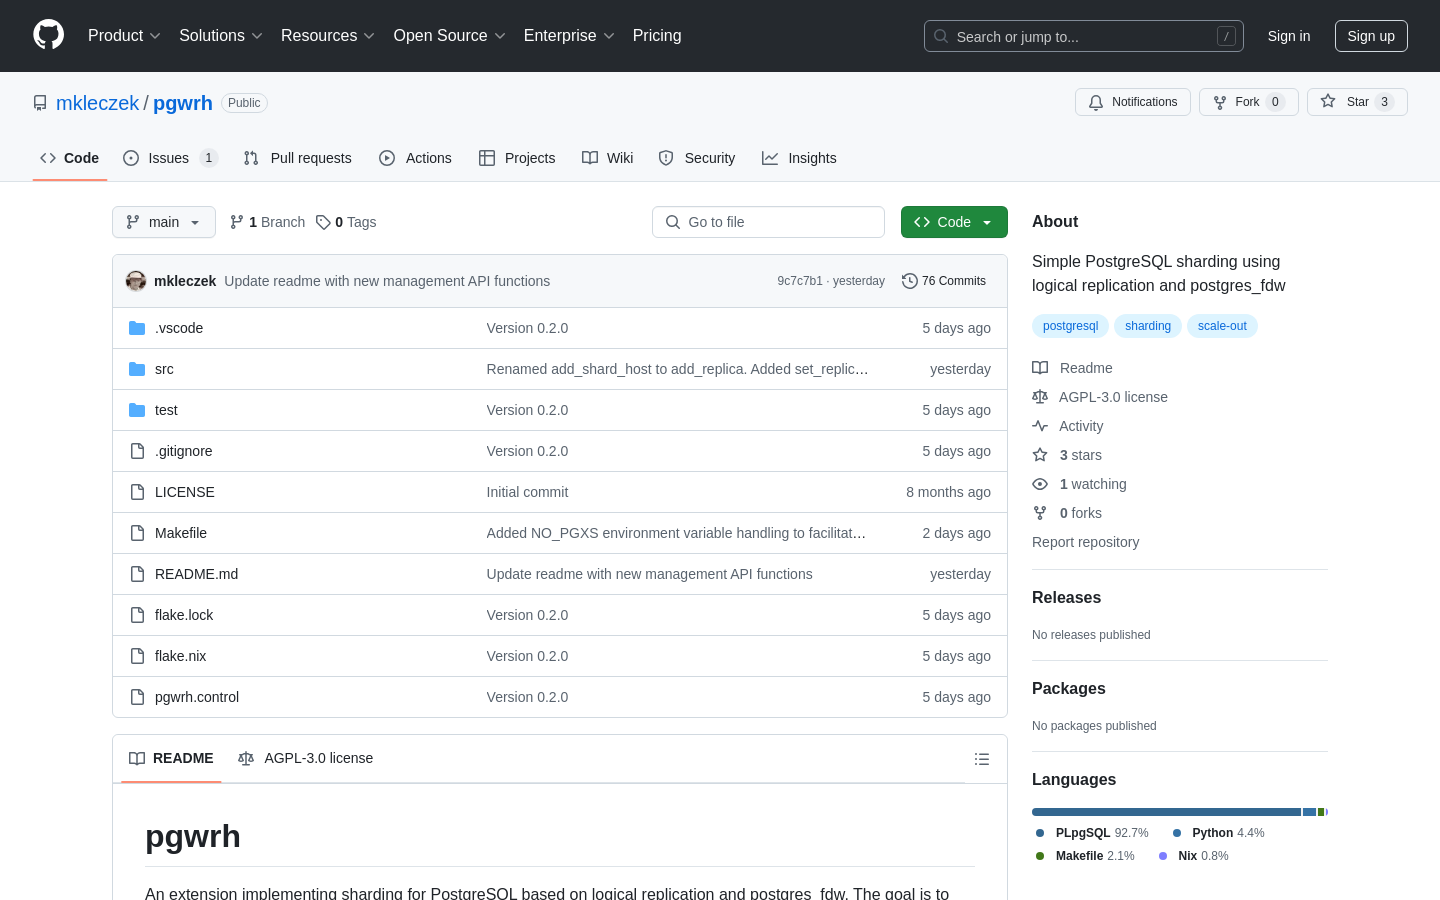Click the branch icon next to 1 Branch
The height and width of the screenshot is (900, 1440).
click(237, 222)
